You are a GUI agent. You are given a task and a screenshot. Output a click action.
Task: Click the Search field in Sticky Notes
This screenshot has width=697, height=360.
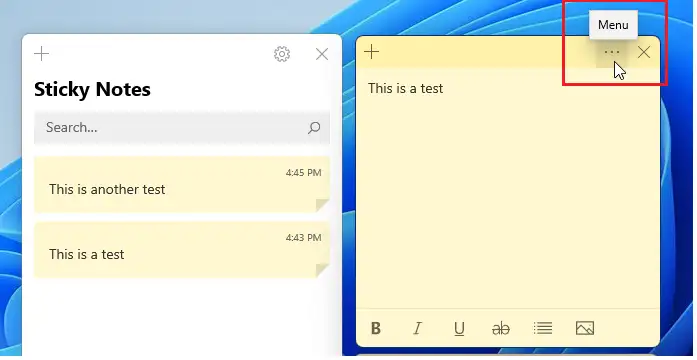(x=182, y=128)
